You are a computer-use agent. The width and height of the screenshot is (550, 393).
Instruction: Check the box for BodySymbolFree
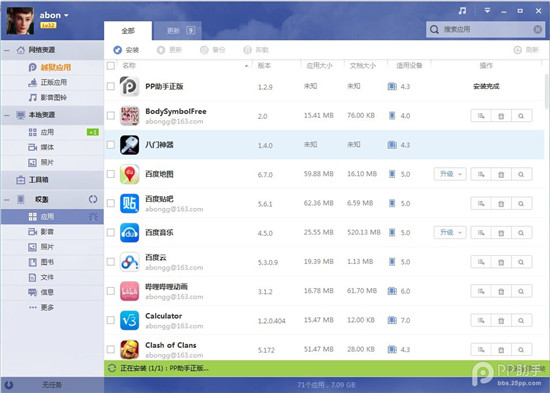click(111, 115)
